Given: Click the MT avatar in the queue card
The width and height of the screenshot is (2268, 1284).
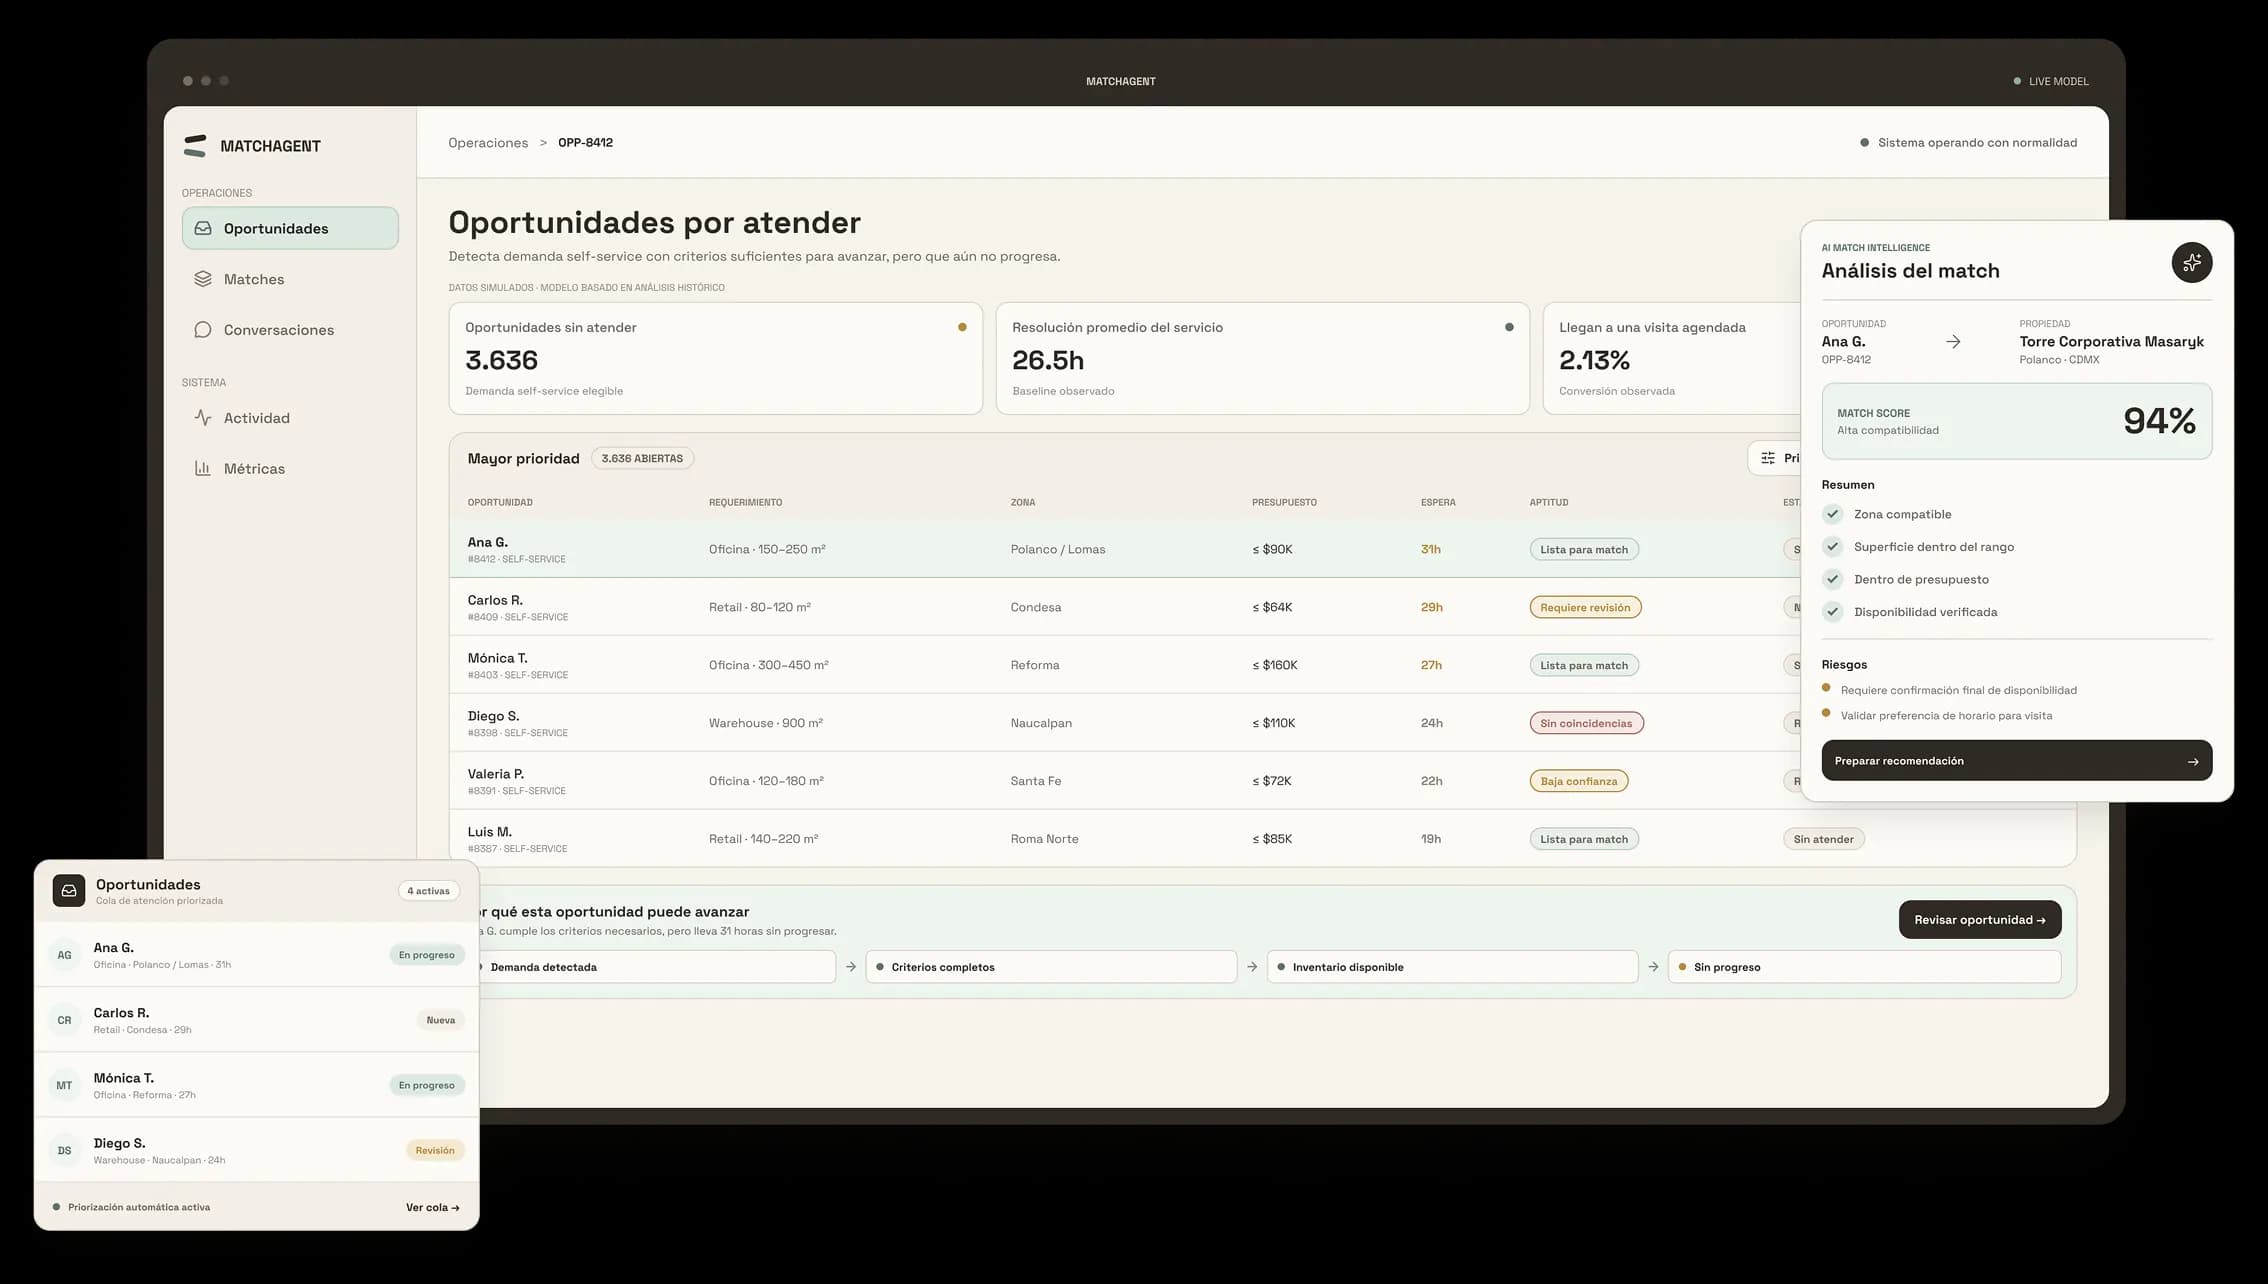Looking at the screenshot, I should pyautogui.click(x=64, y=1085).
